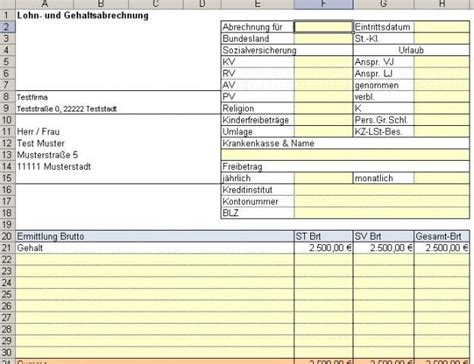Screen dimensions: 474x364
Task: Select the KV entry cell
Action: pos(323,62)
